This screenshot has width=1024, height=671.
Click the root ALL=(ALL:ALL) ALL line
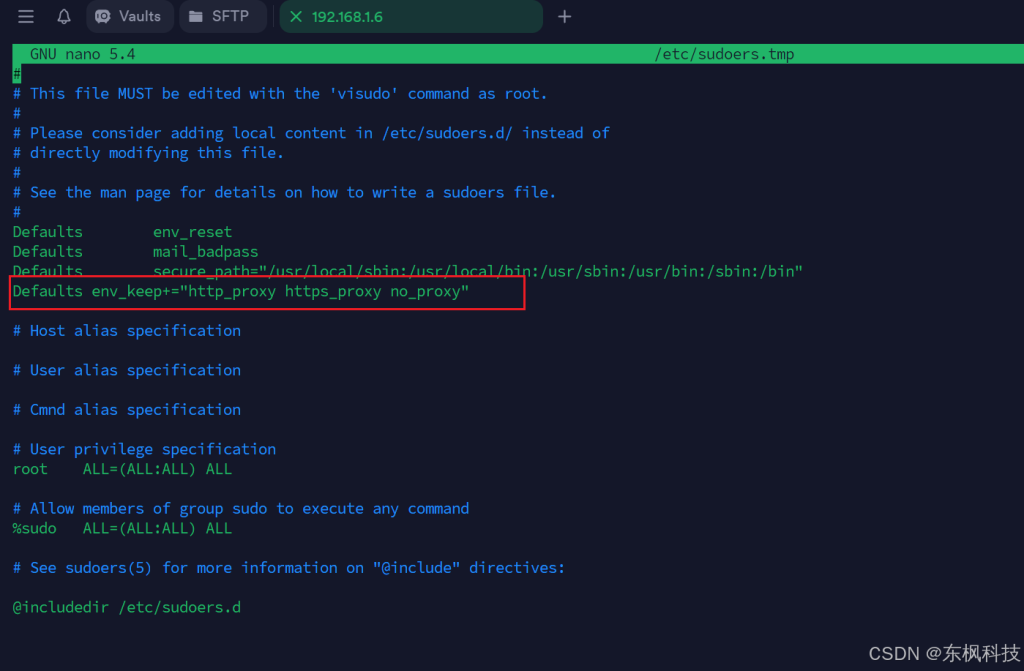[x=122, y=469]
